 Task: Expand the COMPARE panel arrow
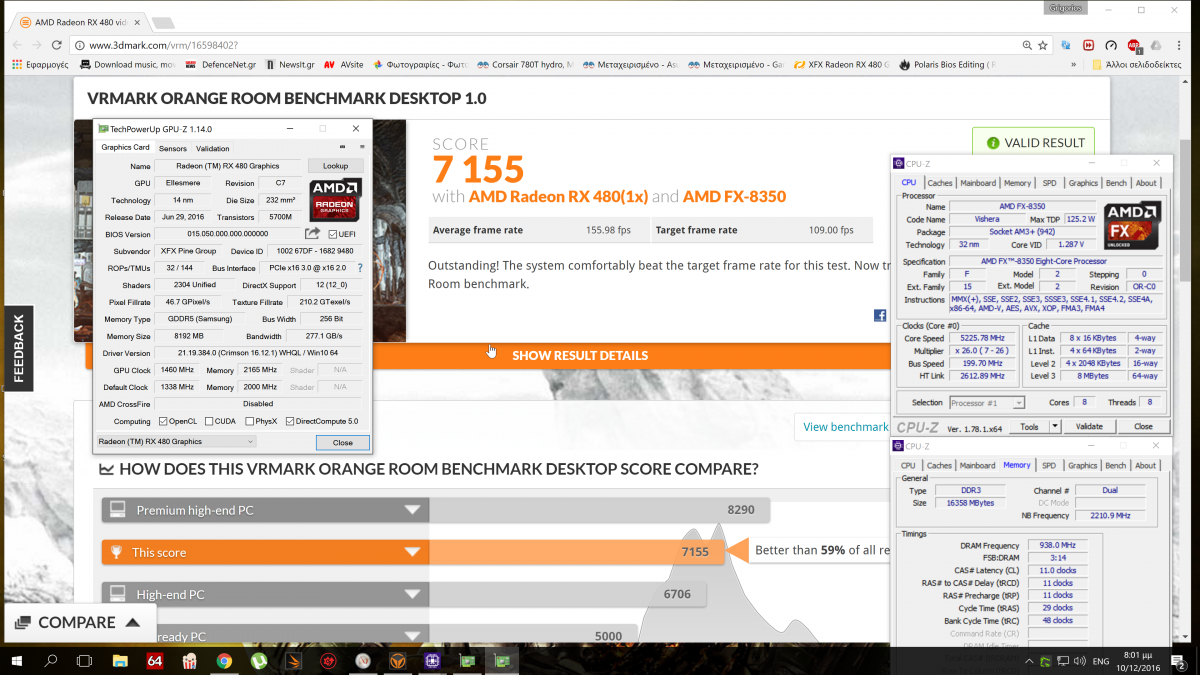point(132,622)
